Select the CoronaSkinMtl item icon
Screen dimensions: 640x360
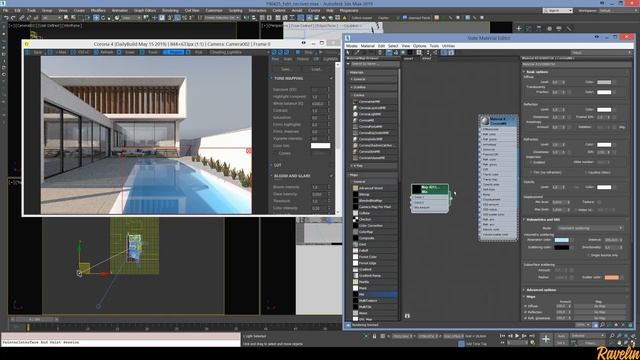pyautogui.click(x=355, y=151)
